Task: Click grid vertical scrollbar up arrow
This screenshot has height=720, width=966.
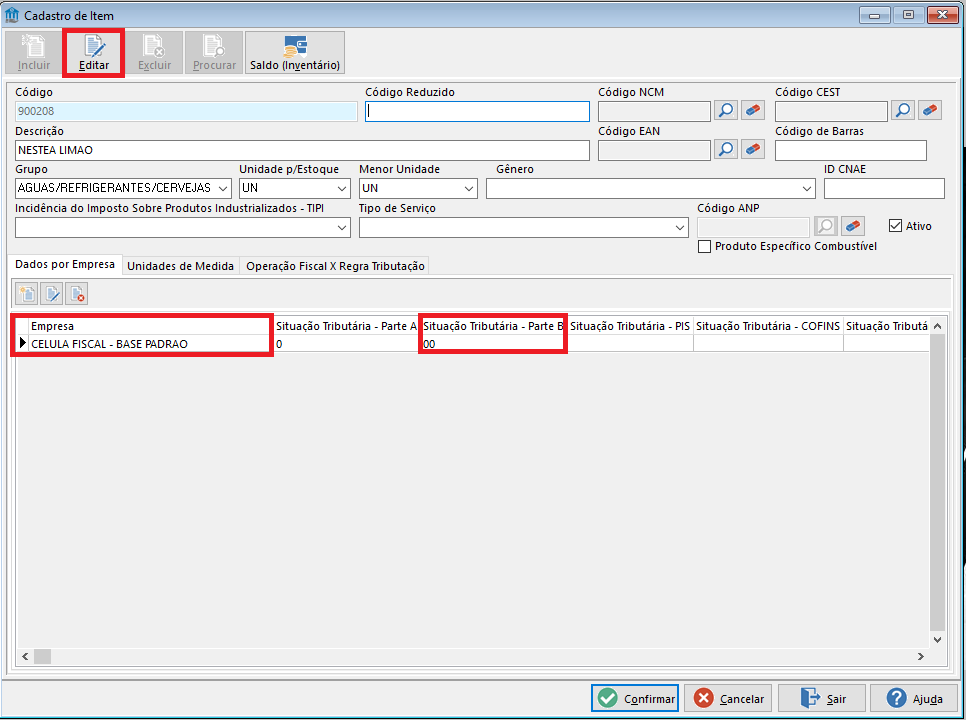Action: (x=938, y=326)
